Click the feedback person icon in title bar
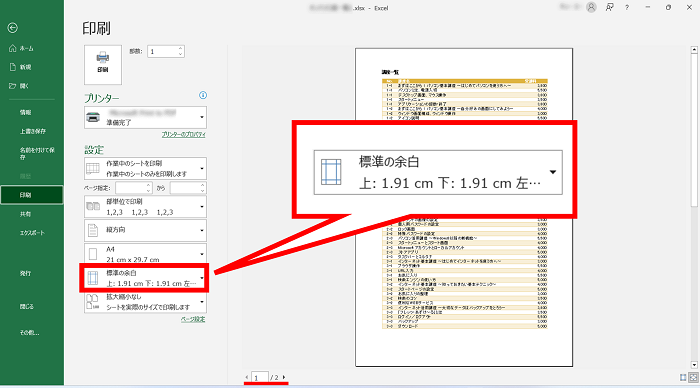The height and width of the screenshot is (388, 700). tap(609, 7)
